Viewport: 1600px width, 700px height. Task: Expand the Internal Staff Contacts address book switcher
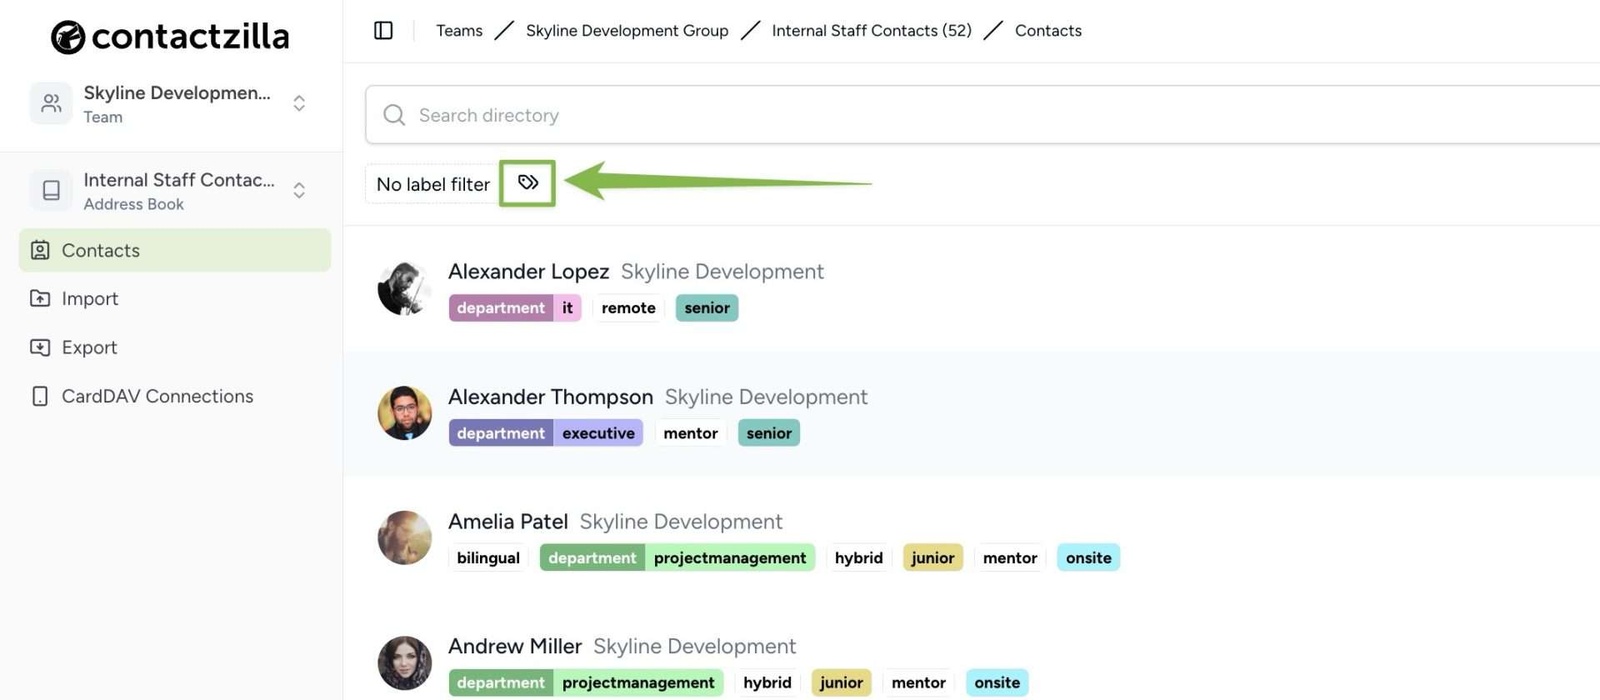click(x=299, y=190)
